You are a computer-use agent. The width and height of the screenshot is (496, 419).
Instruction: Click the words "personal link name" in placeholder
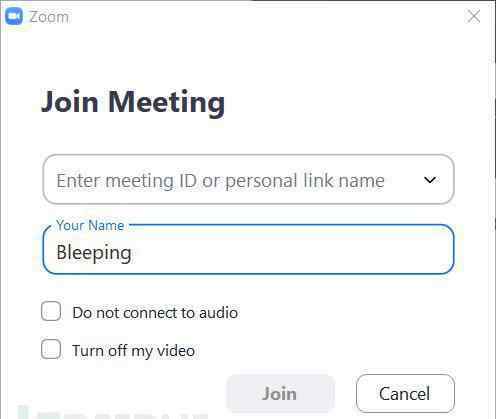(x=305, y=181)
